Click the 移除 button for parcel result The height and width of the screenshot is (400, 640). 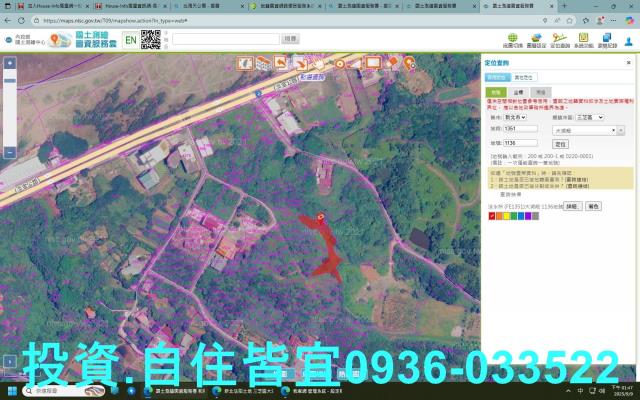coord(593,205)
